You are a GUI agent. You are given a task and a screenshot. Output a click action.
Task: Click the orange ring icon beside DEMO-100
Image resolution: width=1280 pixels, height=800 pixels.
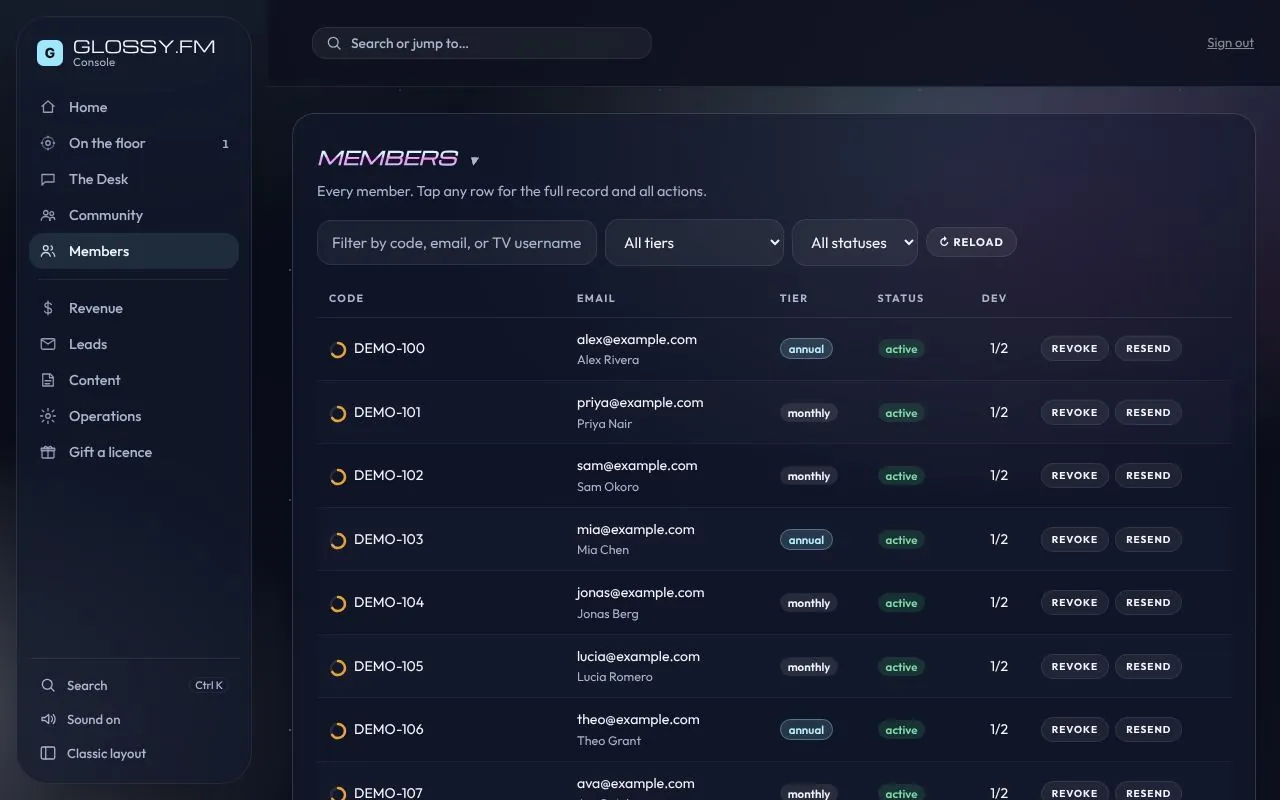[x=338, y=349]
